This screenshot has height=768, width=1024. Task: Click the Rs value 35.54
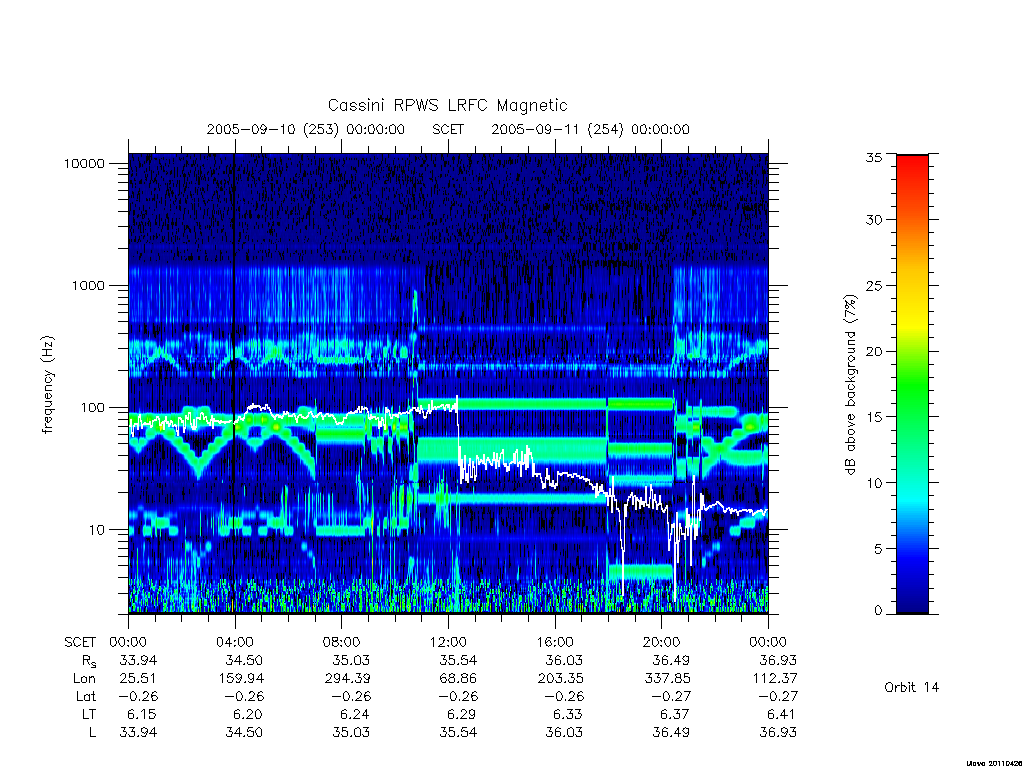point(458,661)
